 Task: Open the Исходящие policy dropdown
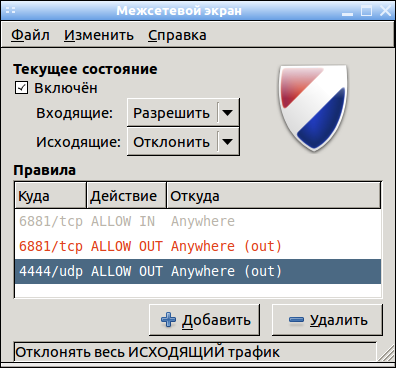183,142
